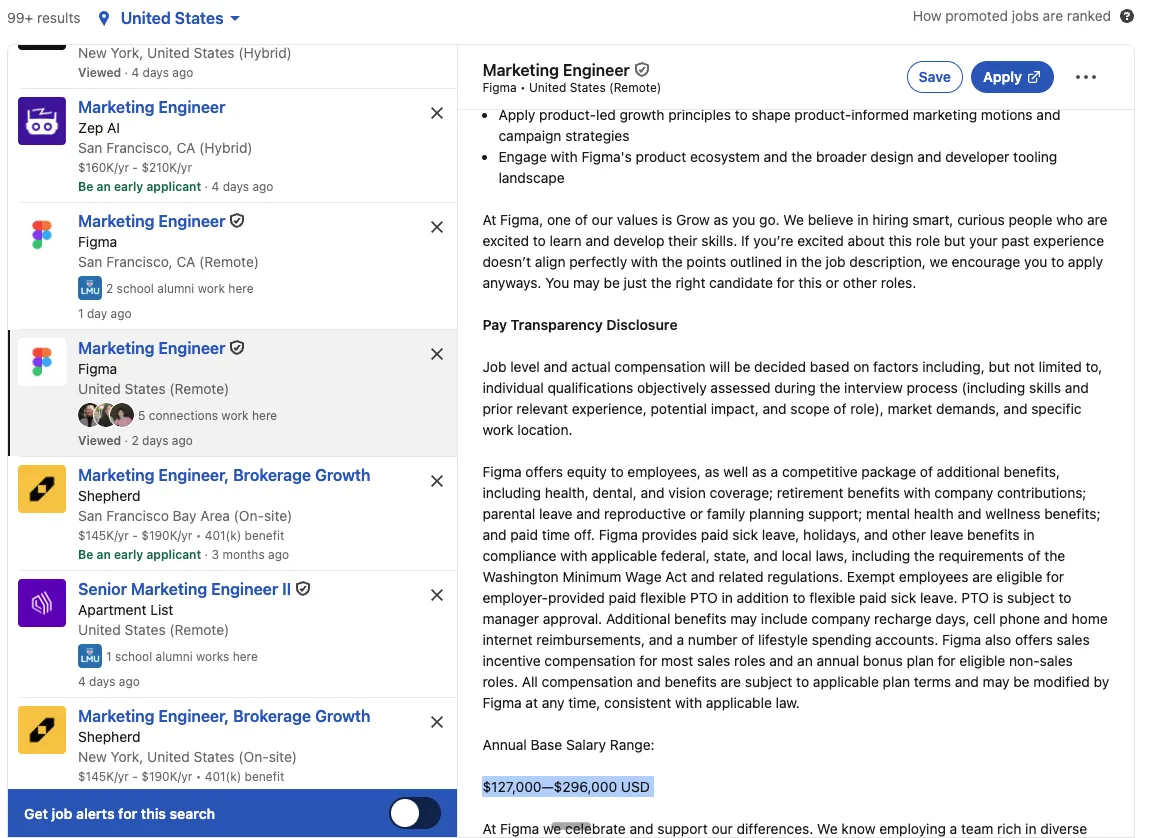Open Figma Marketing Engineer San Francisco title link
1173x838 pixels.
click(151, 221)
